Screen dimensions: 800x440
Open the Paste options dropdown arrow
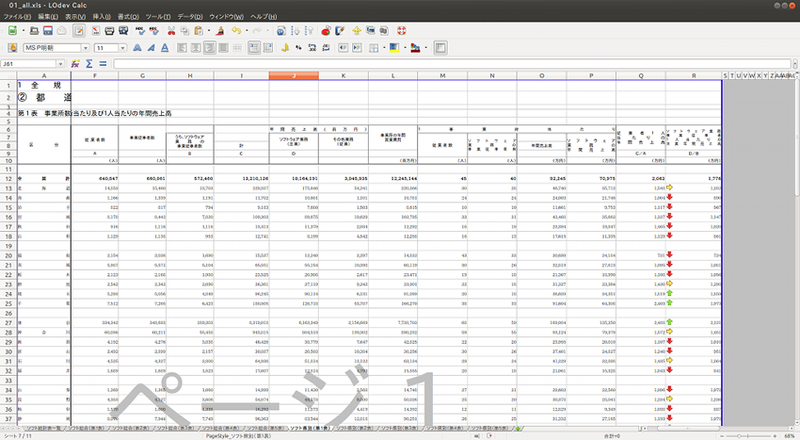coord(208,31)
